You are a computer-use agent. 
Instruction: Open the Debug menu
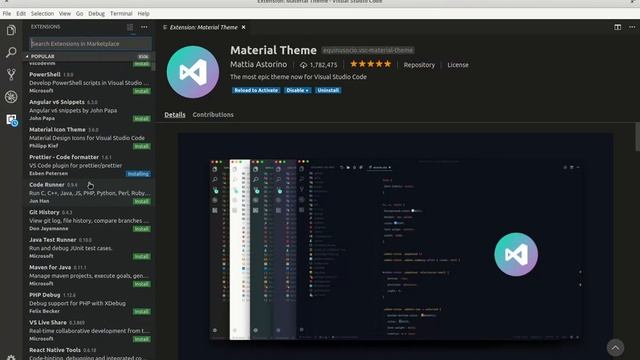[96, 13]
